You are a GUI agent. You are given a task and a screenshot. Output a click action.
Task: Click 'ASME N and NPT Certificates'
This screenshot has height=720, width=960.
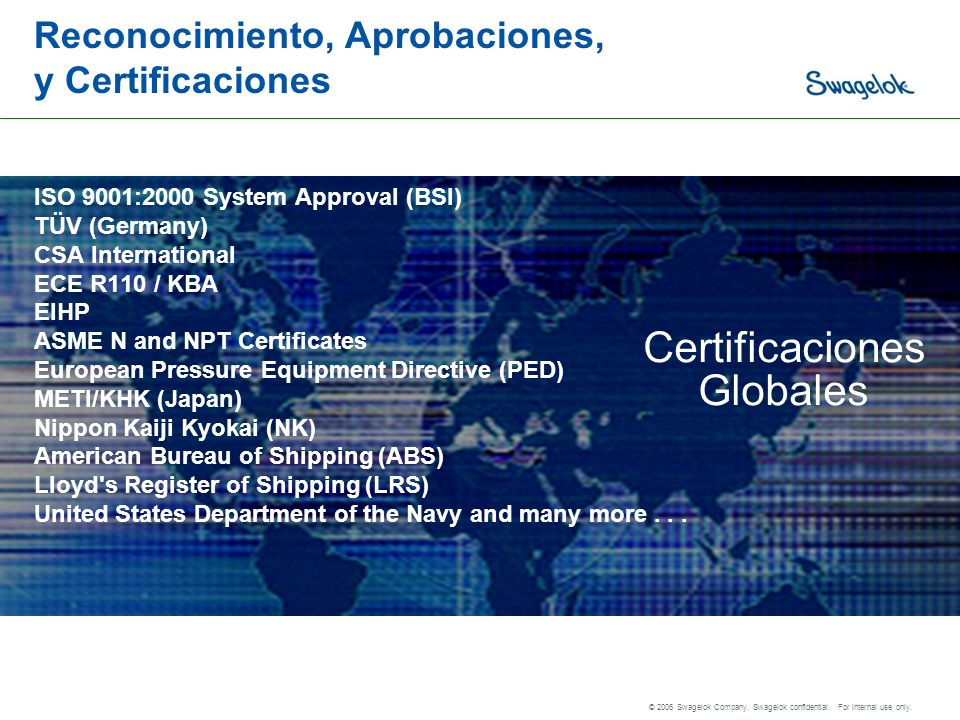tap(200, 341)
